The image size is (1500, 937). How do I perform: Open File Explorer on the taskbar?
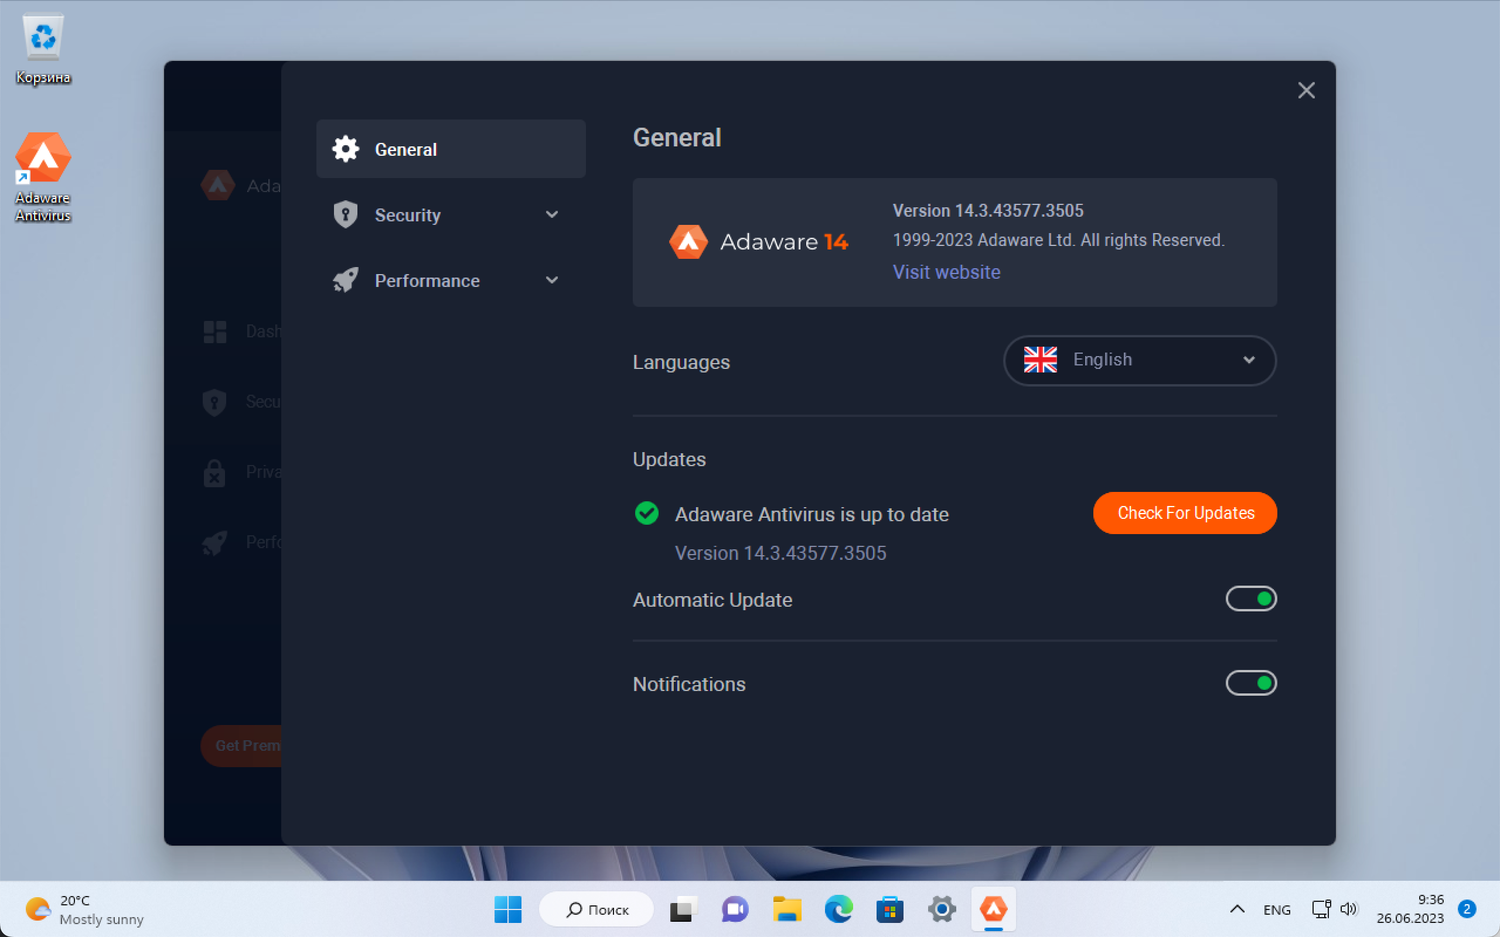(x=787, y=909)
